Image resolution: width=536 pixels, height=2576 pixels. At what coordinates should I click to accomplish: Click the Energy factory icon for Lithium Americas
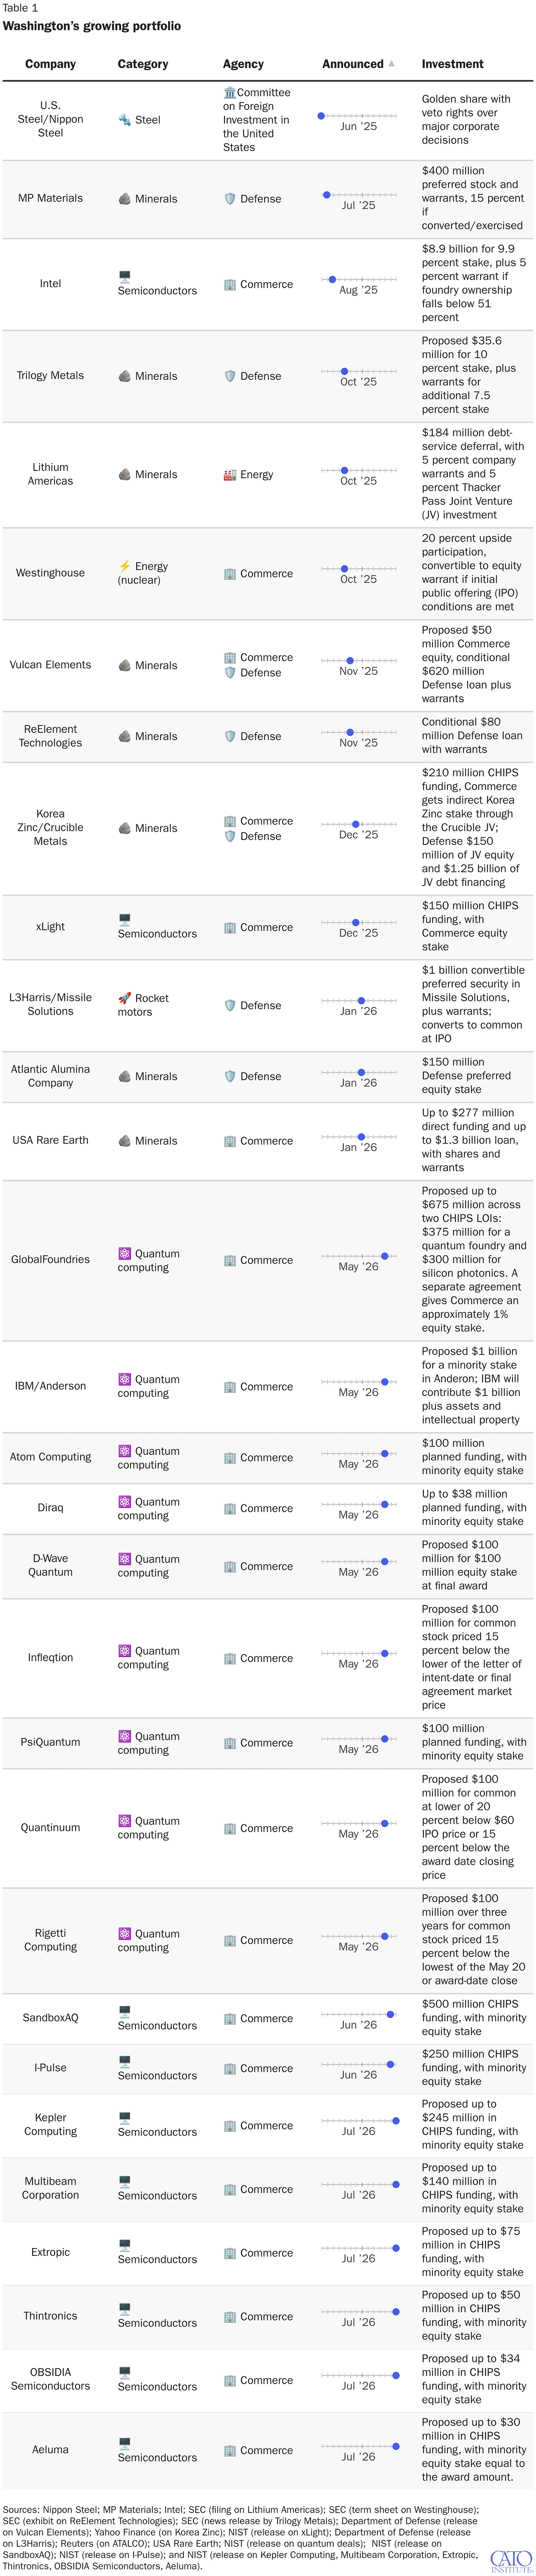pos(230,475)
